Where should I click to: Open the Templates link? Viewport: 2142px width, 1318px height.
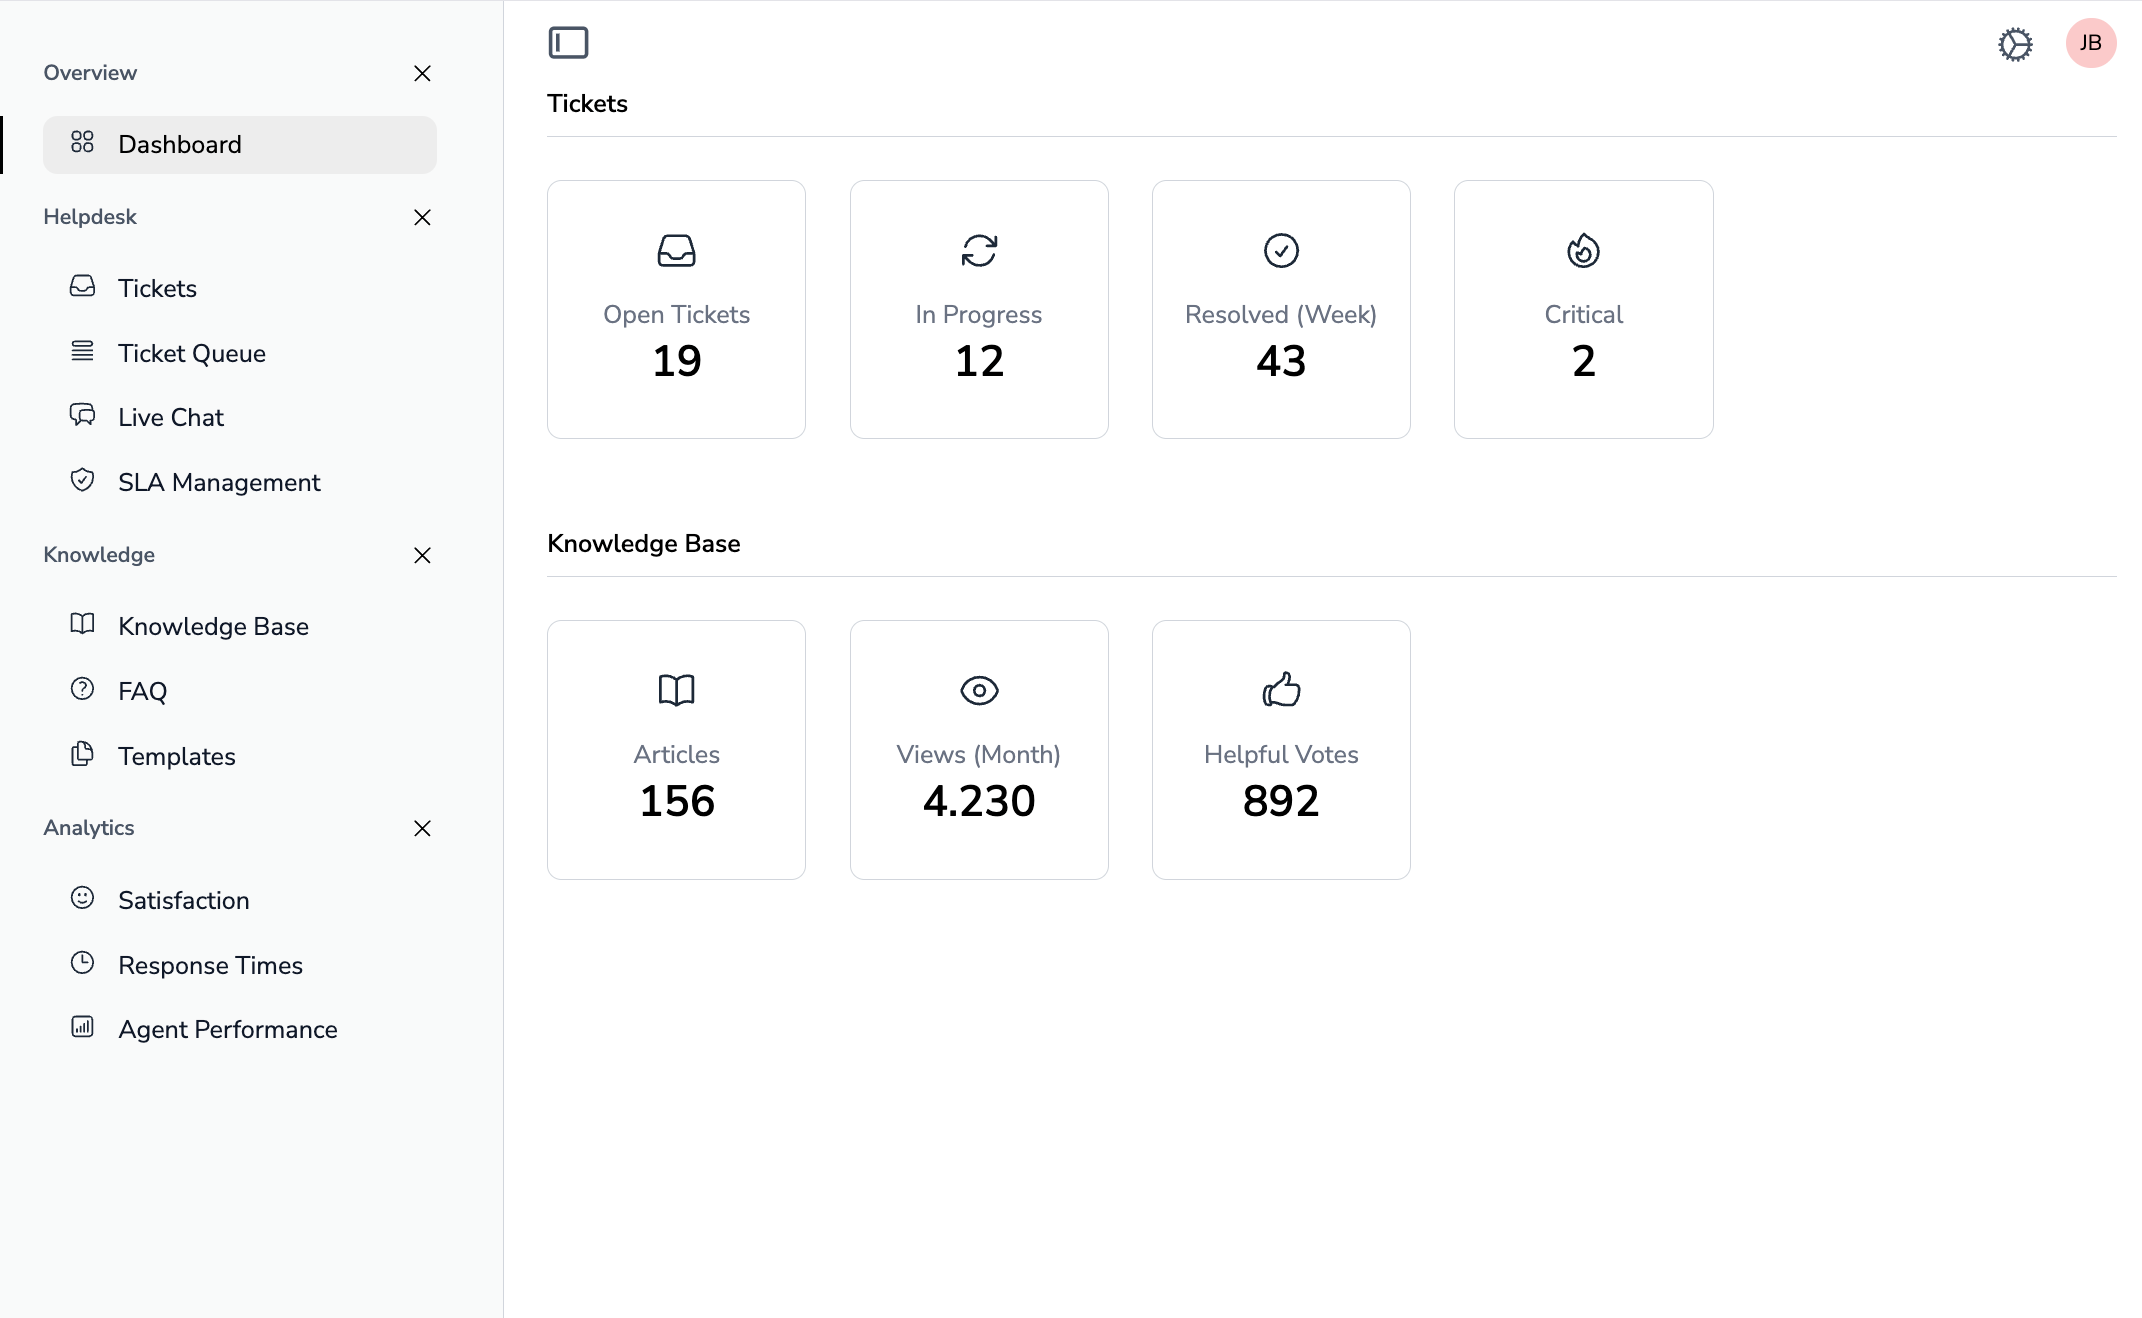point(176,756)
